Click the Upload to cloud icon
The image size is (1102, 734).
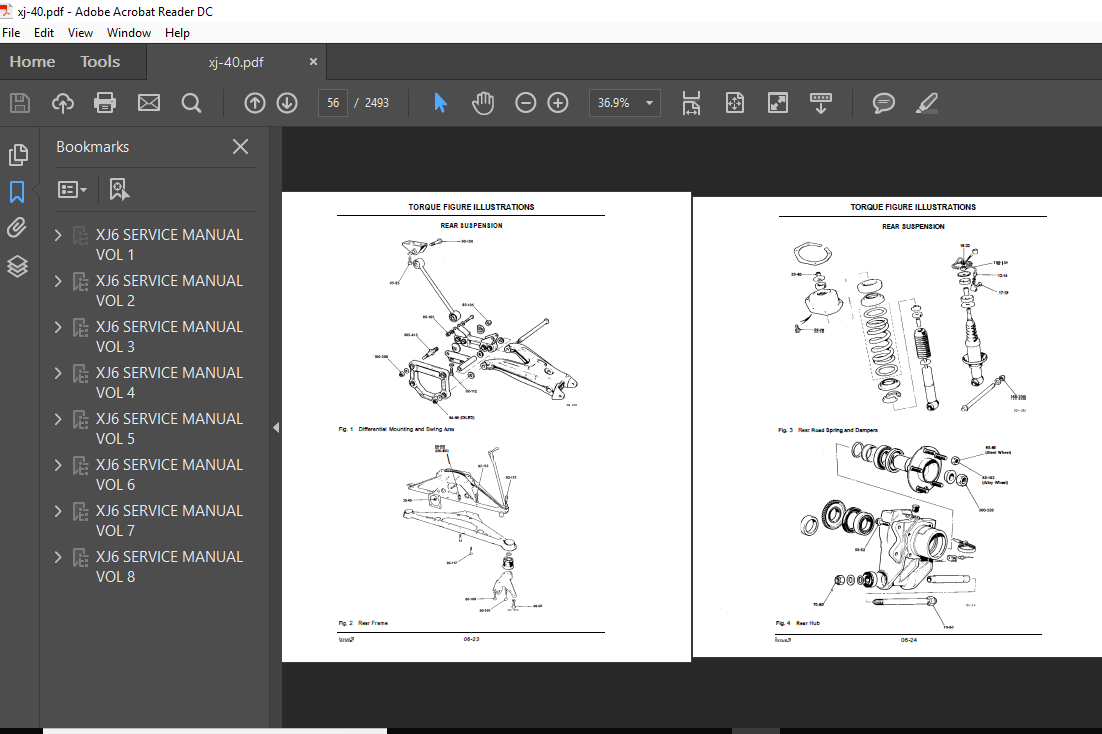pos(62,103)
